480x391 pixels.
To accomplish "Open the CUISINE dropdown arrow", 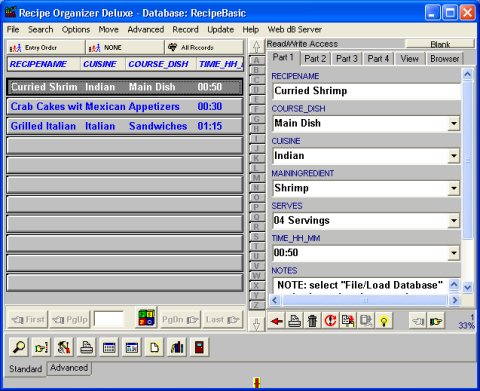I will 454,156.
